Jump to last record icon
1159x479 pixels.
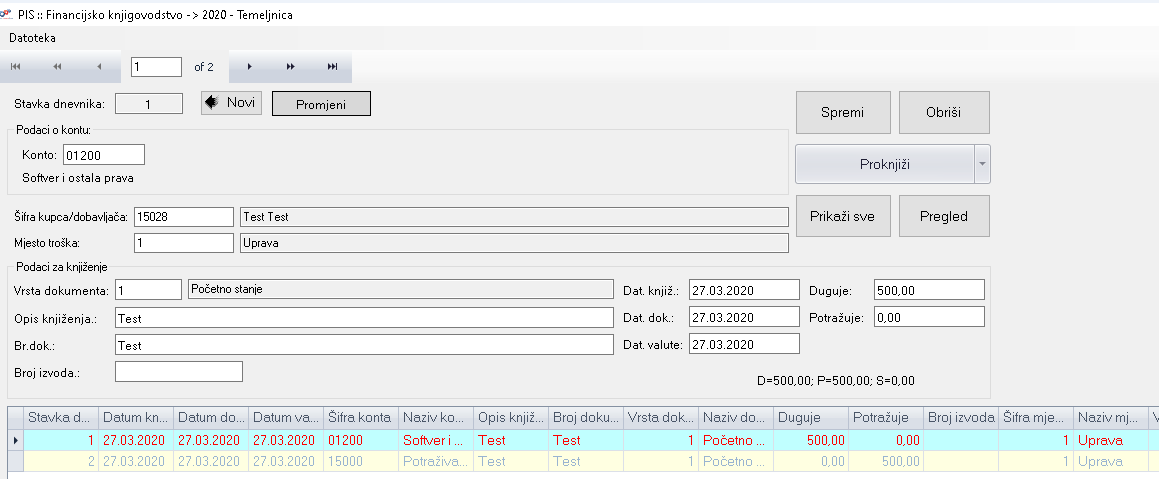332,67
